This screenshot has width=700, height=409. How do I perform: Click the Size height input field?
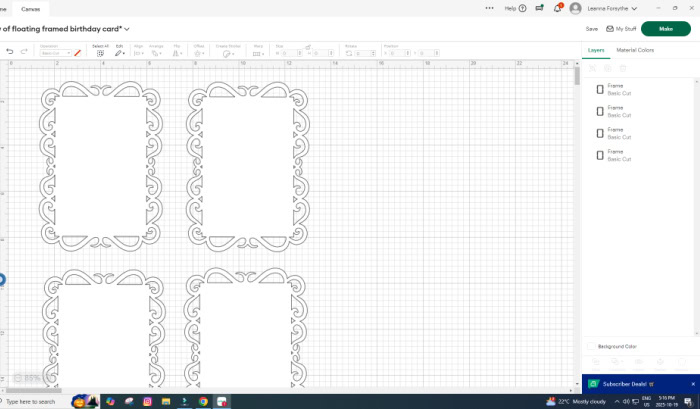pyautogui.click(x=323, y=53)
